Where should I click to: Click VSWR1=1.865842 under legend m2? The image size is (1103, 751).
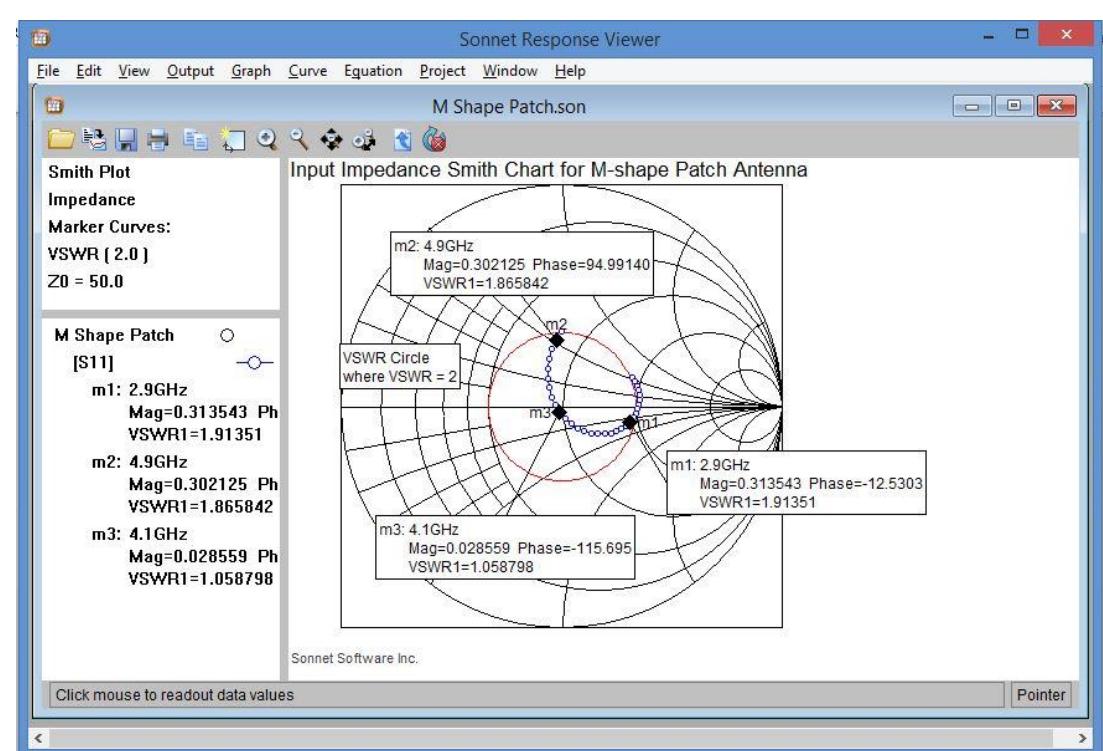click(x=200, y=507)
